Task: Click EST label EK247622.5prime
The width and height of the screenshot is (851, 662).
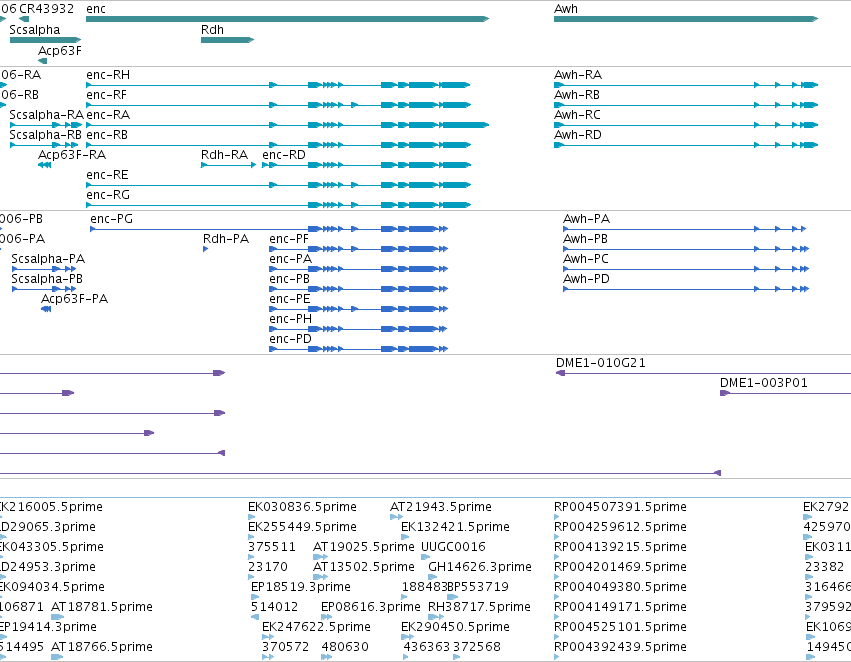Action: click(x=316, y=627)
